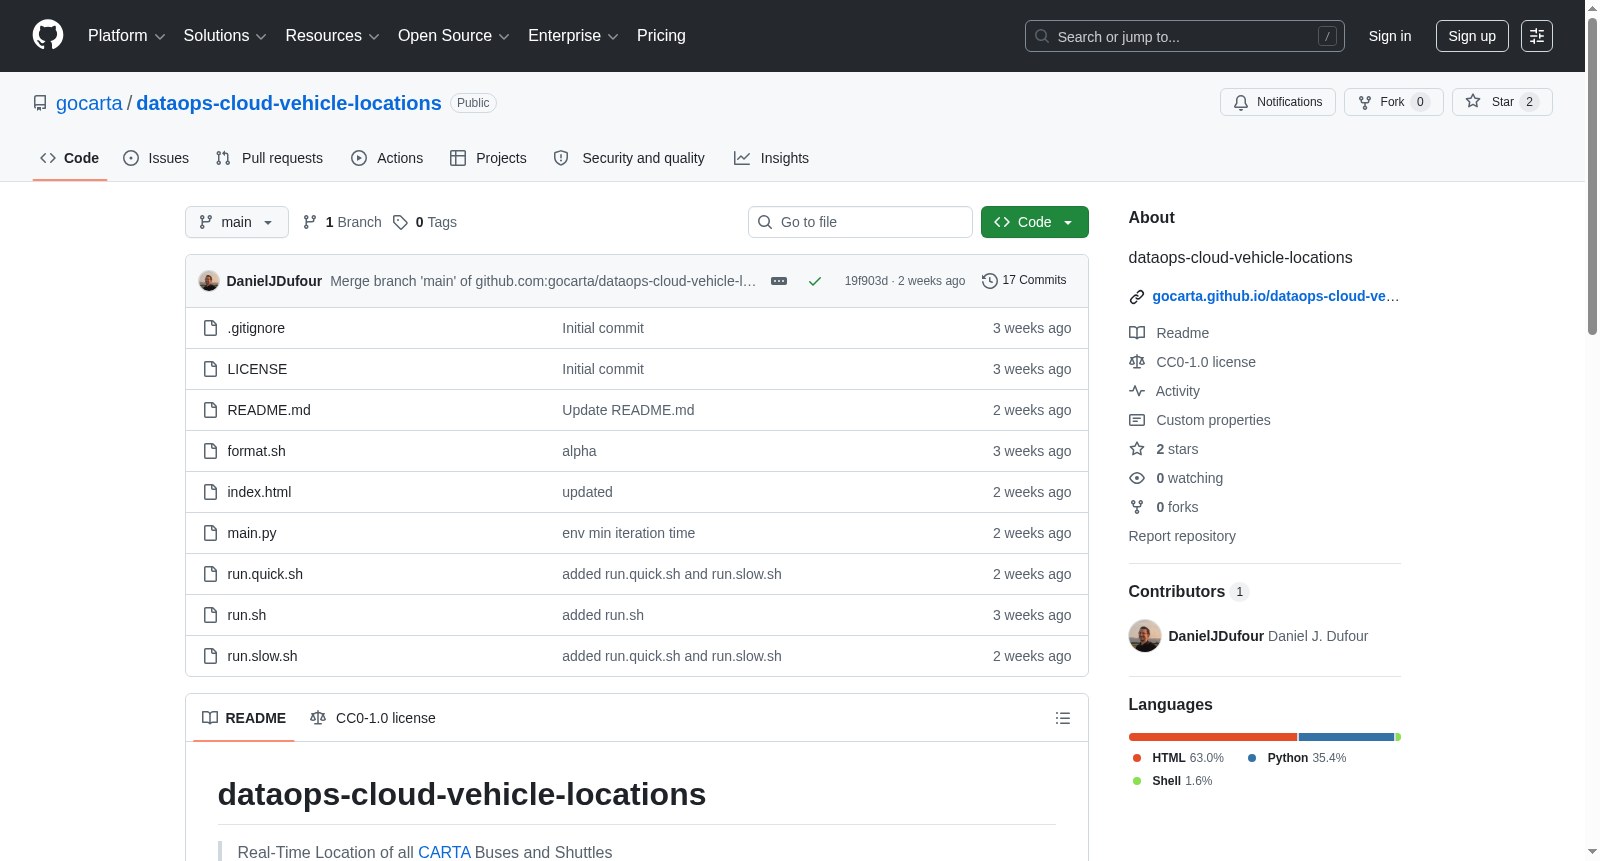View the commit status check mark
Screen dimensions: 1600x861
pos(815,281)
